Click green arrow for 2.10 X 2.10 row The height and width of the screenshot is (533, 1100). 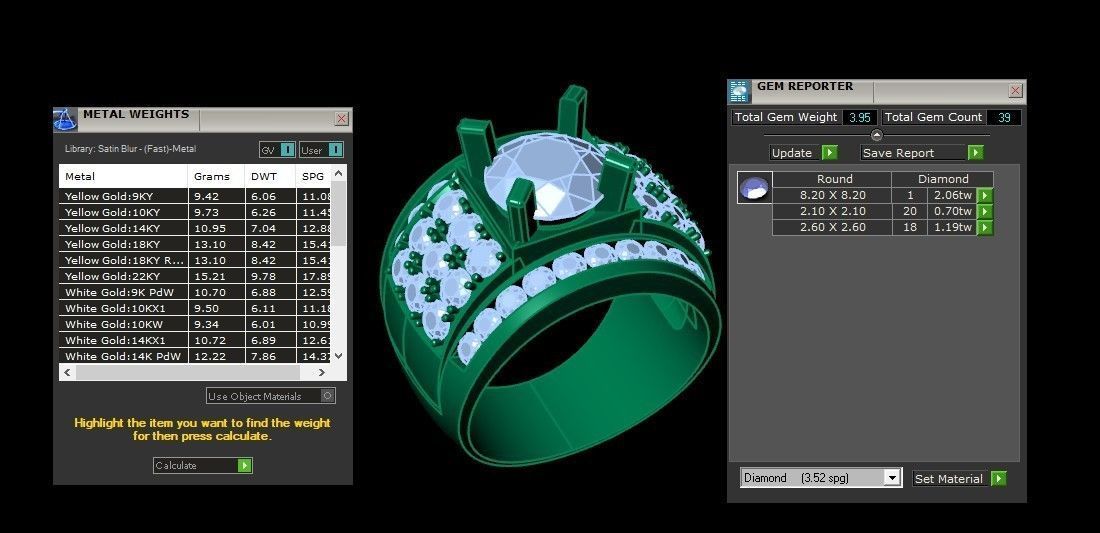click(x=985, y=212)
